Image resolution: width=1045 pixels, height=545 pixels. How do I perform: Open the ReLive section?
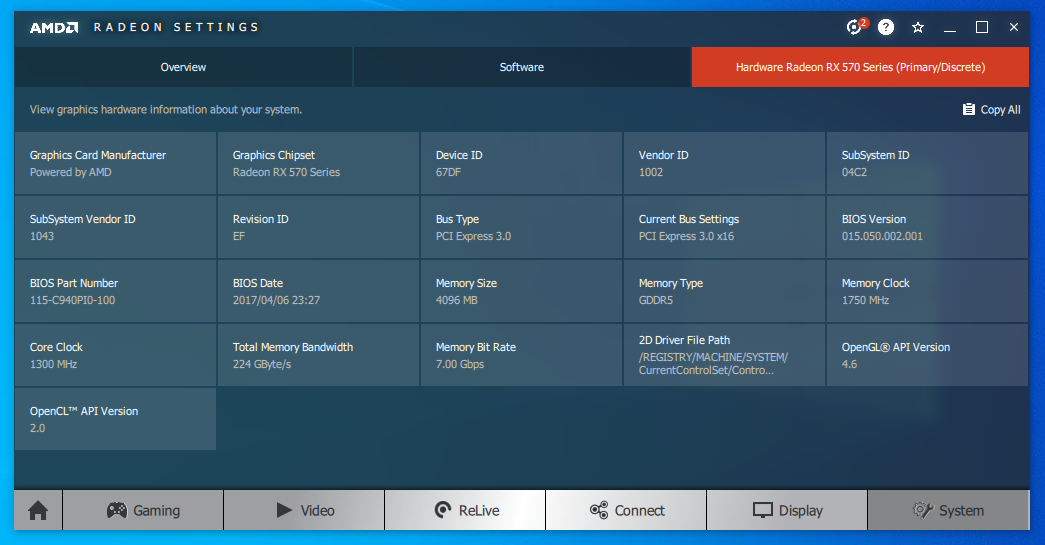pos(465,510)
